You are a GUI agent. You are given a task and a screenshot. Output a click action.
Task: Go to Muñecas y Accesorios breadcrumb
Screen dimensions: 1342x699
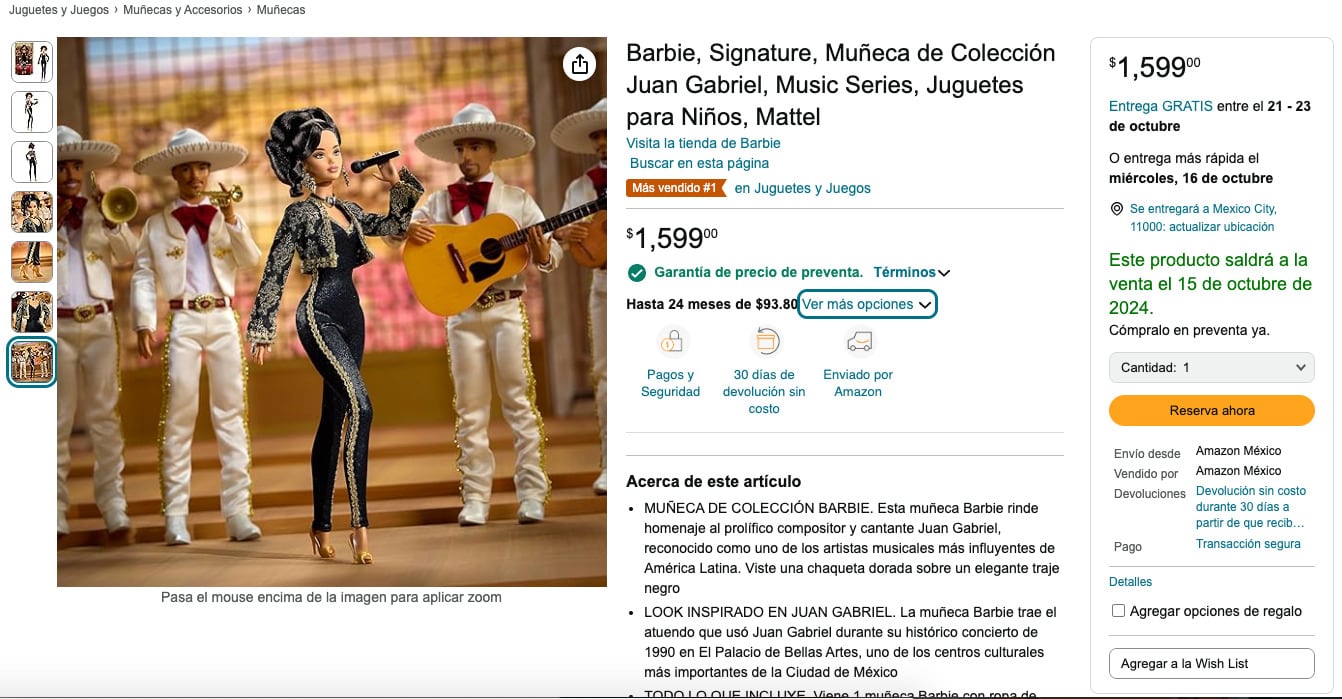point(183,10)
